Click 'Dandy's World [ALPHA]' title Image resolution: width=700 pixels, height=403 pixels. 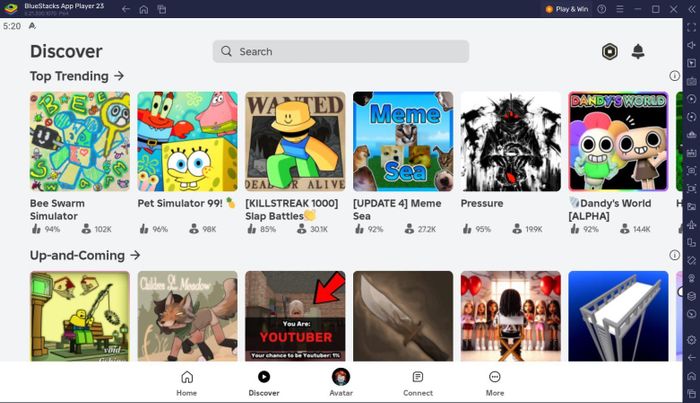pos(610,209)
